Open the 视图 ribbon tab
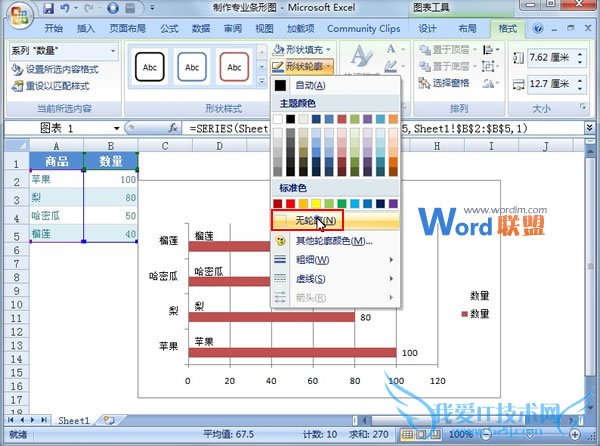The height and width of the screenshot is (446, 600). pyautogui.click(x=264, y=29)
